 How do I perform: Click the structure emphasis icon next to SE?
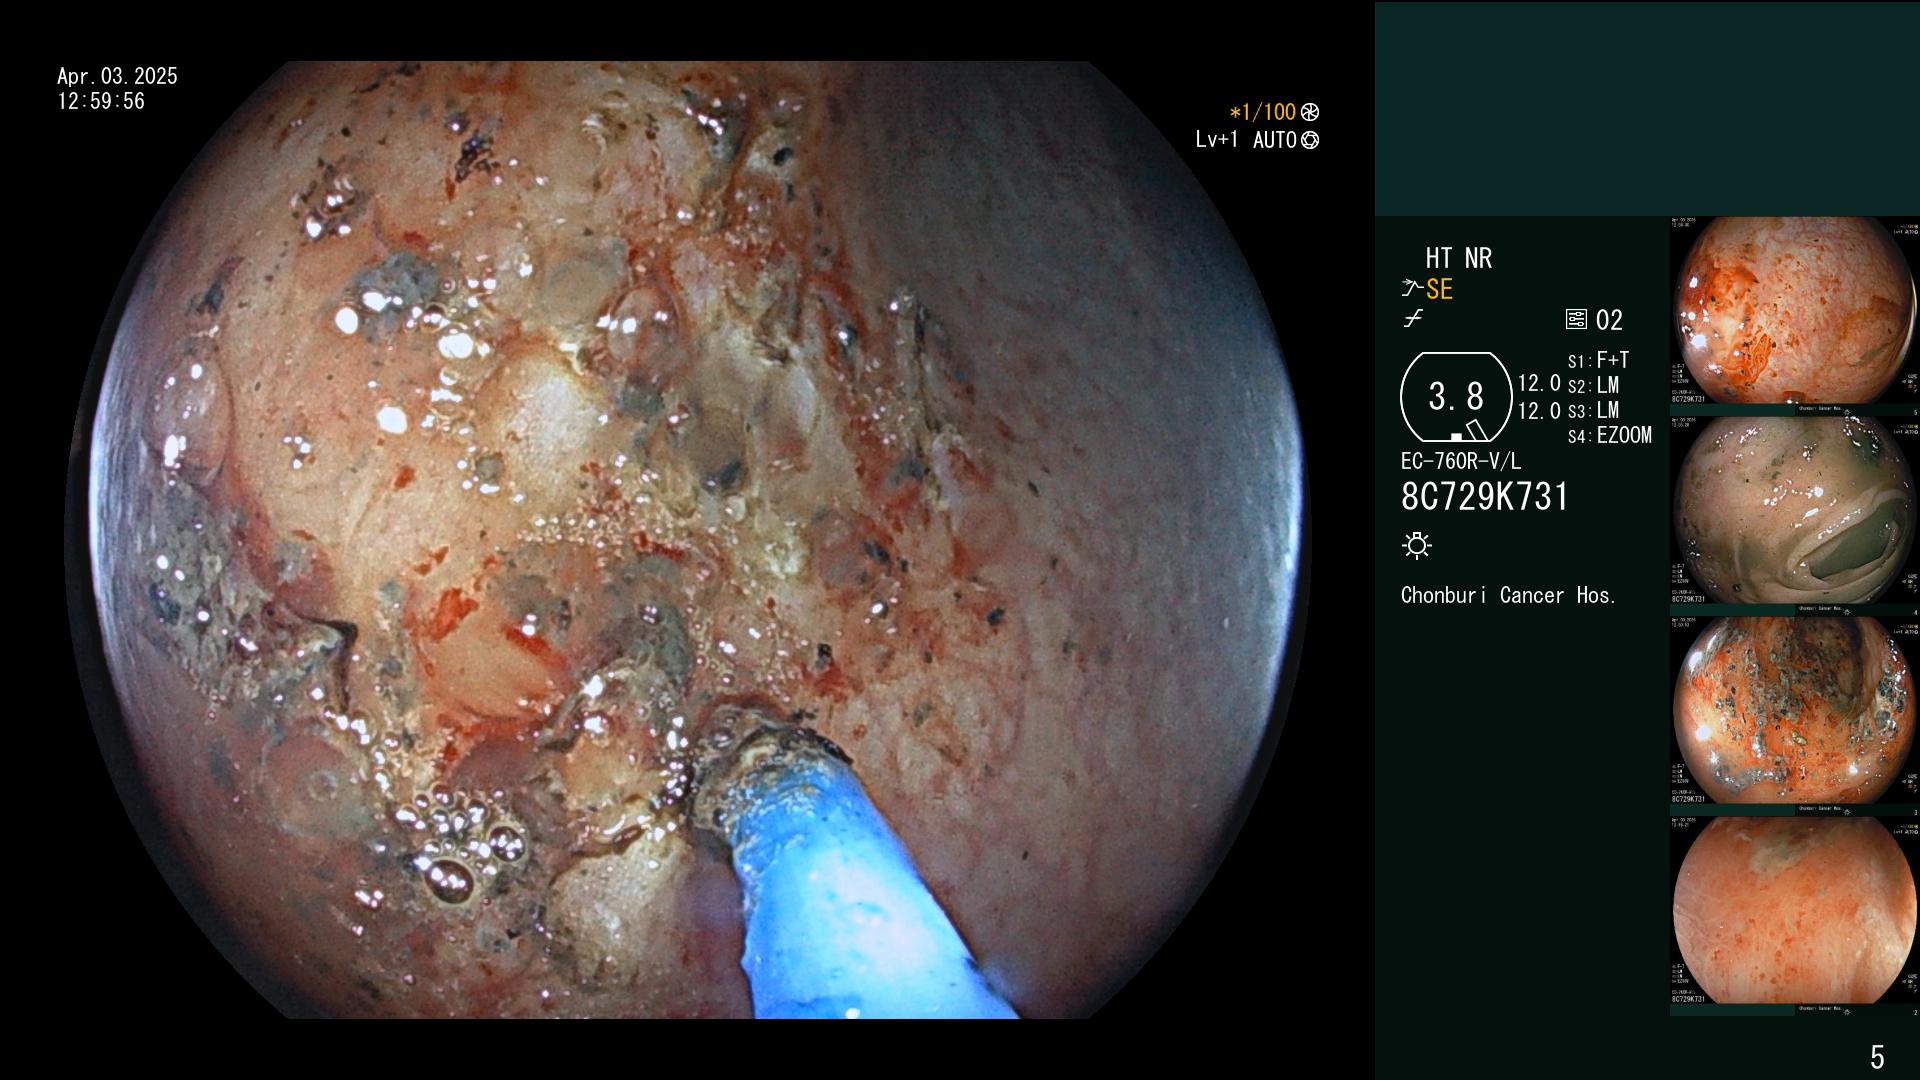pyautogui.click(x=1412, y=289)
